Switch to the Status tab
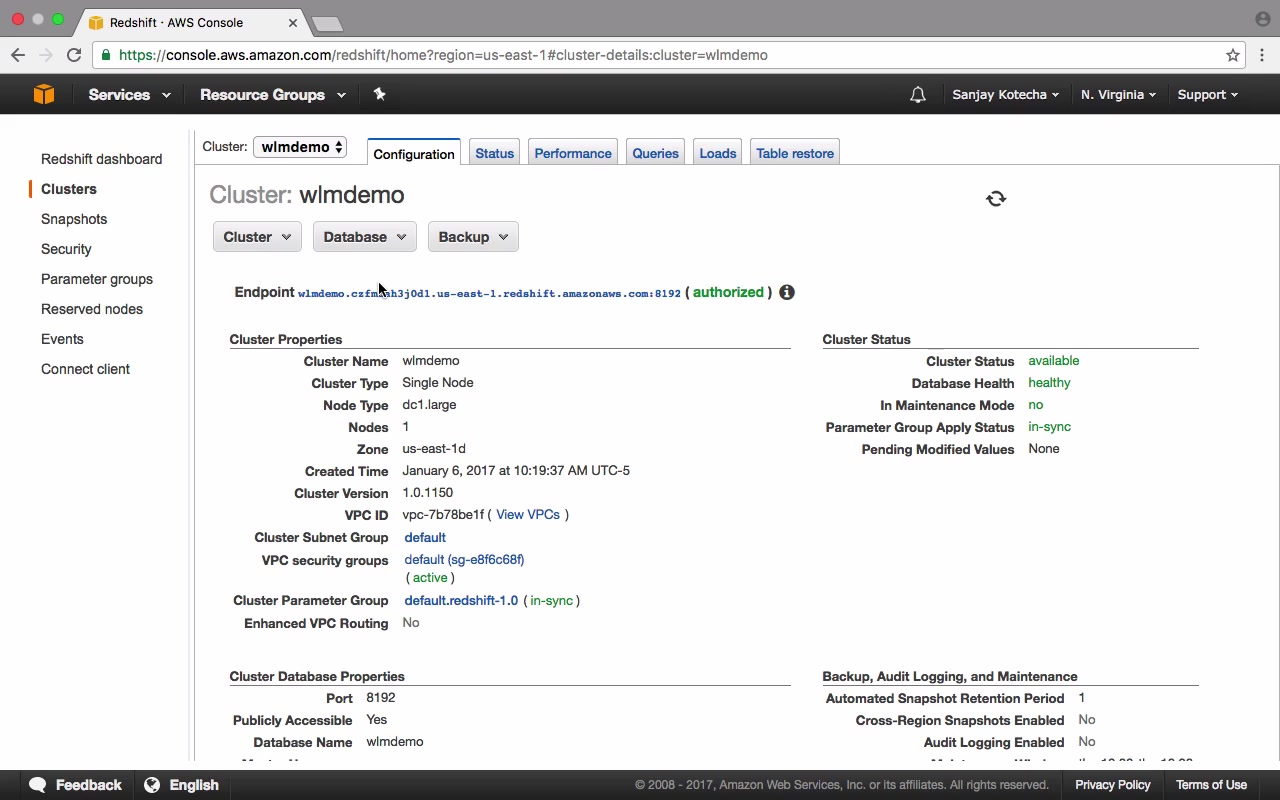 pos(494,153)
